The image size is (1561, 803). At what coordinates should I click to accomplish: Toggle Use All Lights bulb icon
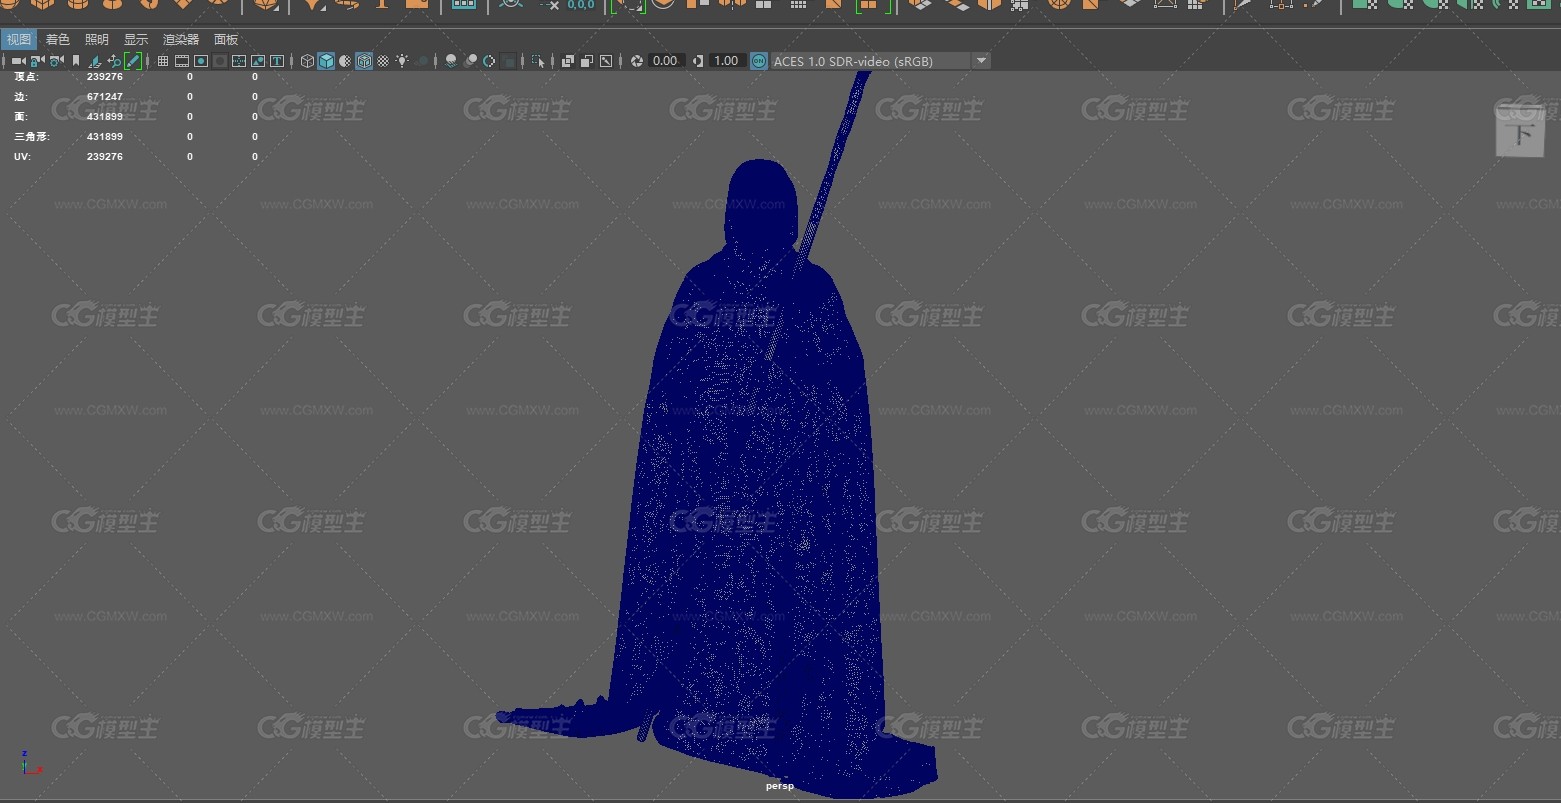pyautogui.click(x=402, y=61)
